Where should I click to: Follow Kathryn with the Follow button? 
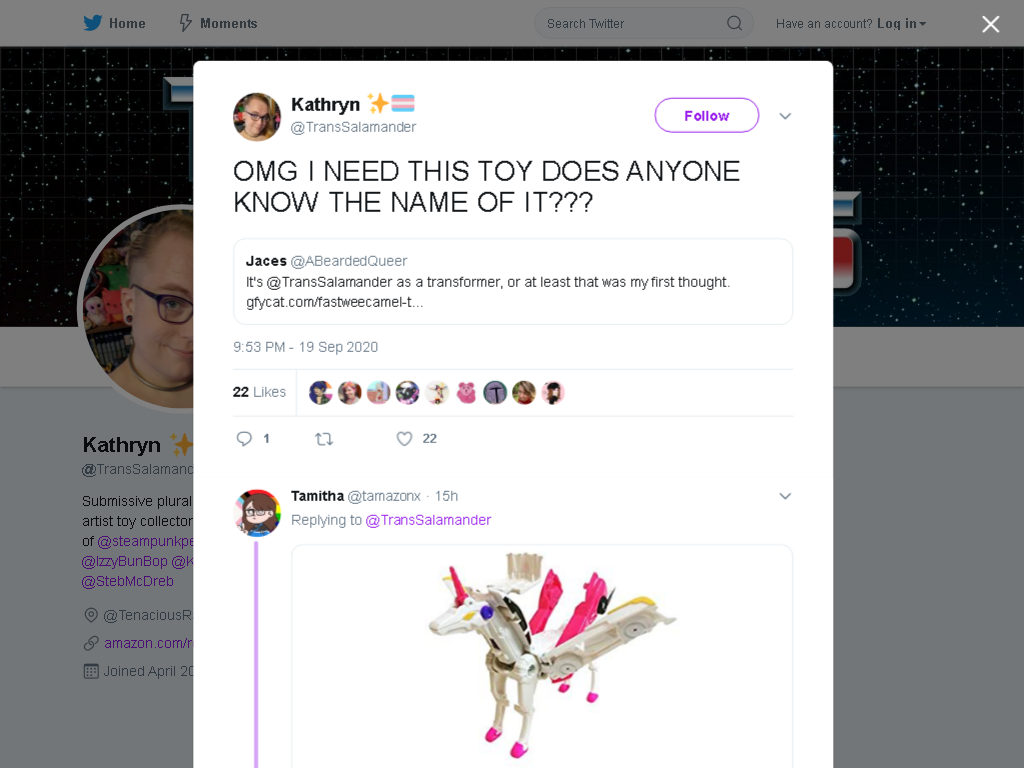[707, 116]
